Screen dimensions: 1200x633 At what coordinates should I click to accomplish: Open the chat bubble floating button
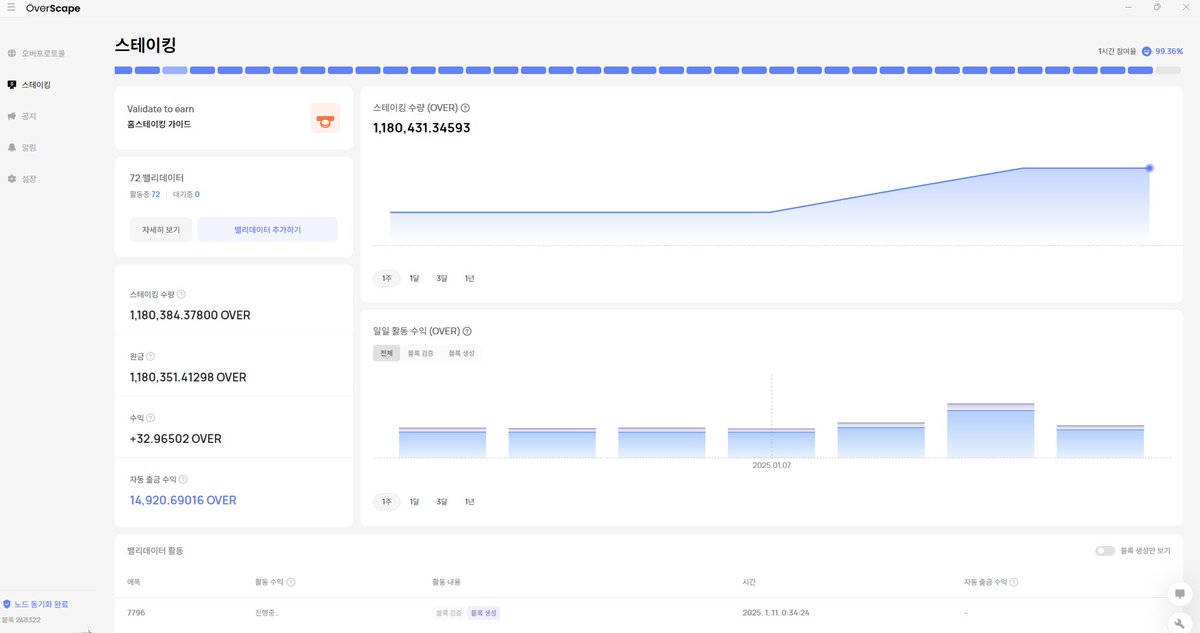tap(1180, 594)
